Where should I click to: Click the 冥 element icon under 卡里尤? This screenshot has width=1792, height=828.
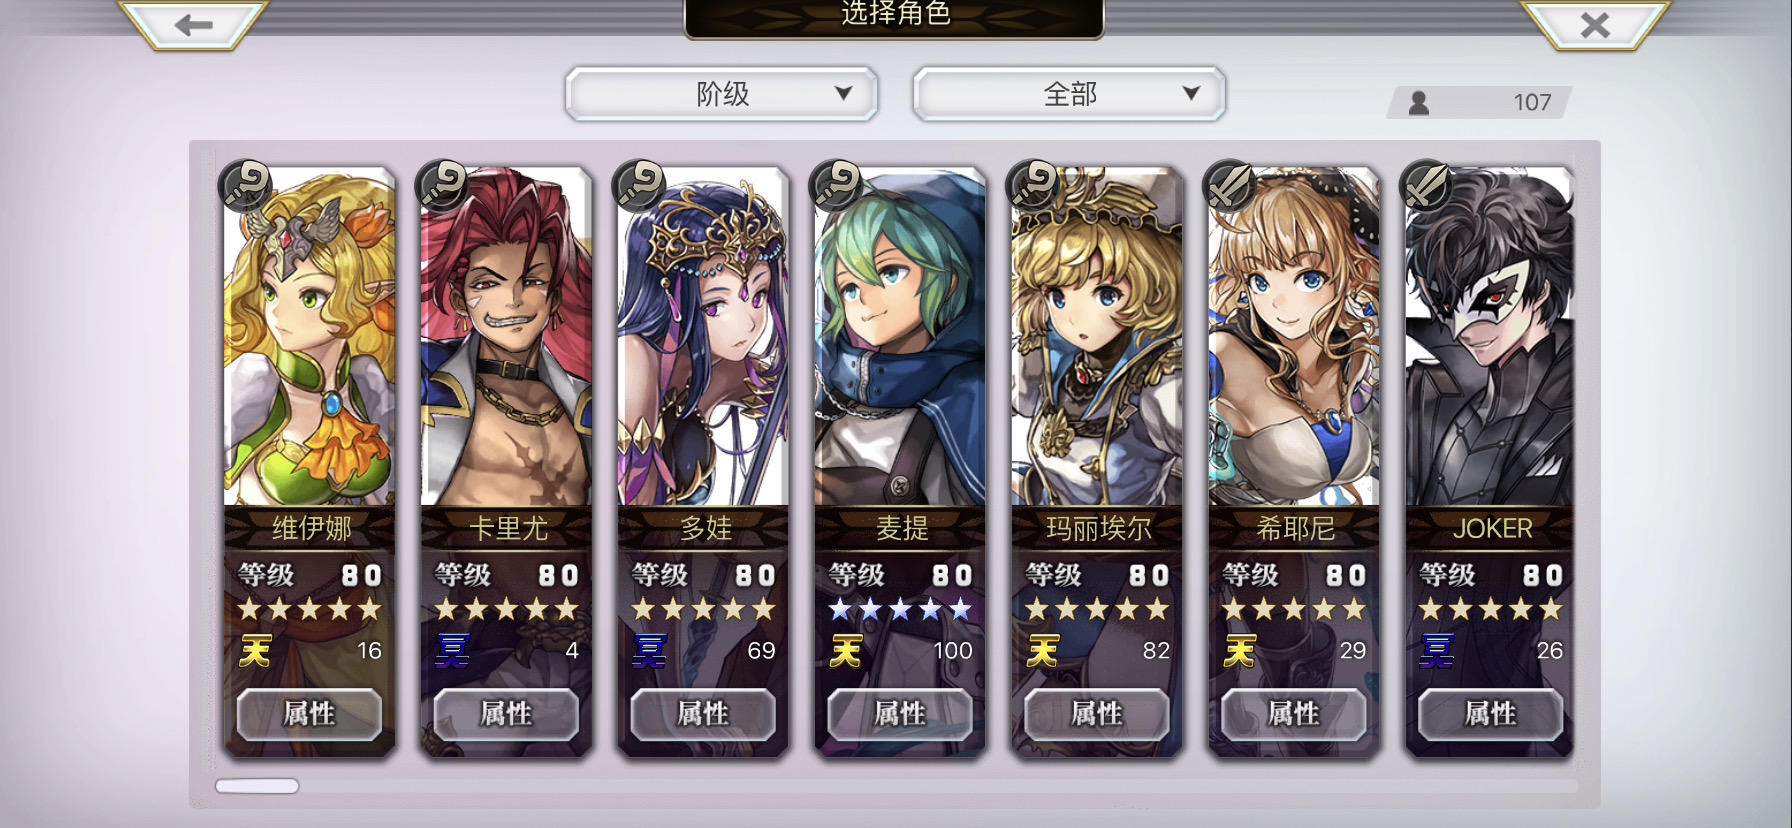(x=452, y=651)
